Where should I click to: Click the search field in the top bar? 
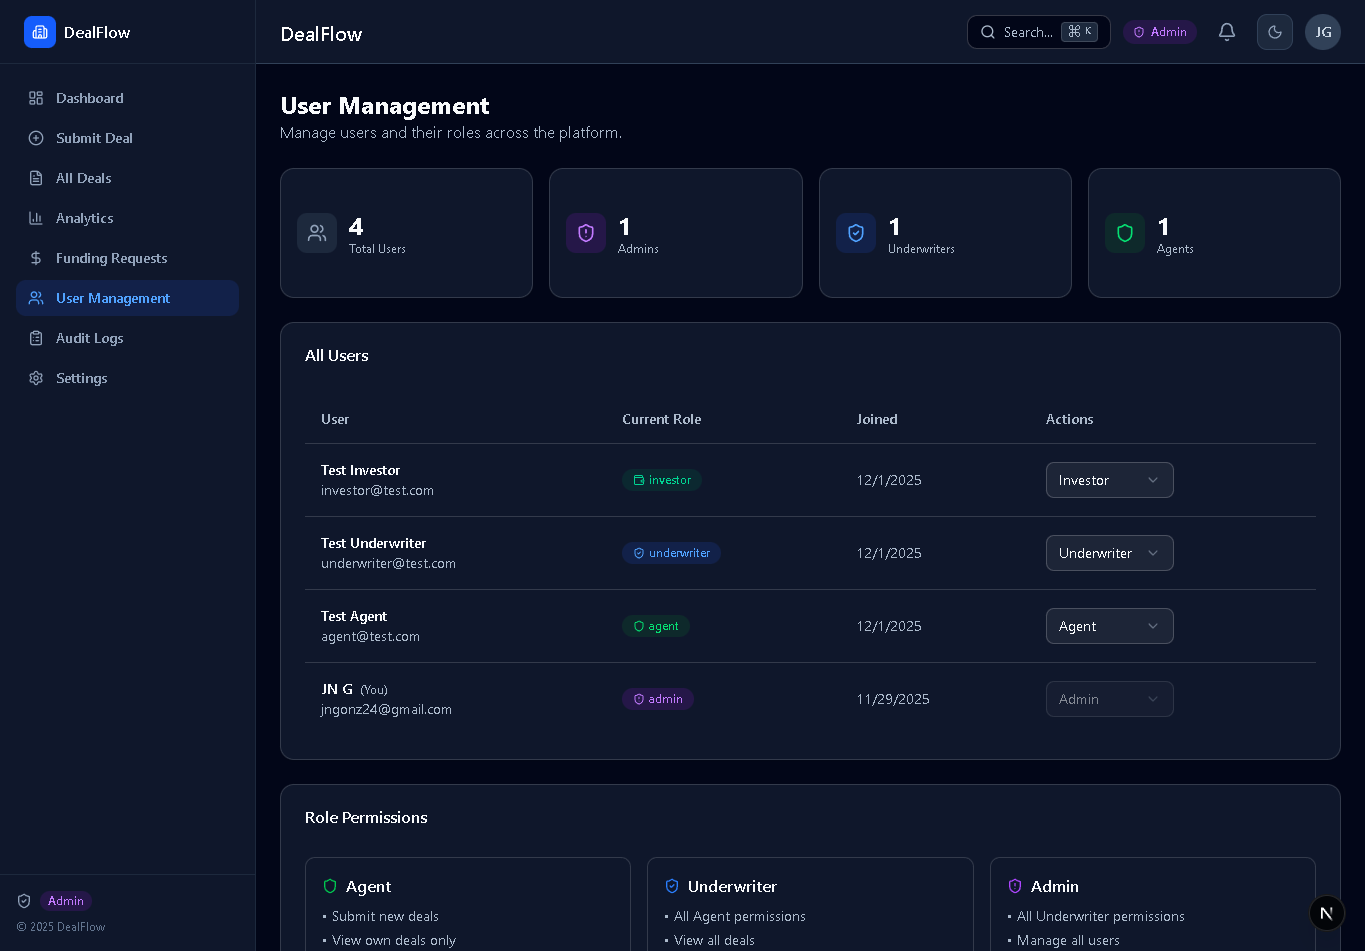coord(1030,32)
